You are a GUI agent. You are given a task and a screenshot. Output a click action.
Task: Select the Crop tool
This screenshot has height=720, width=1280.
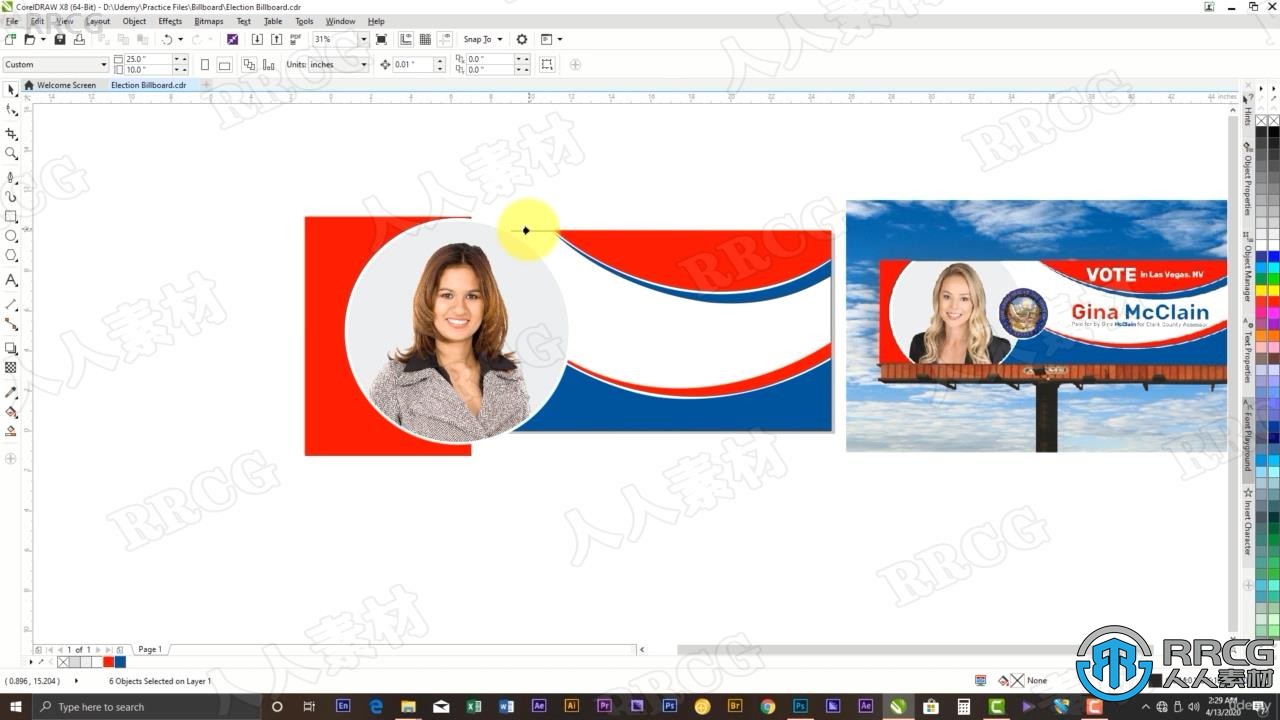tap(11, 133)
